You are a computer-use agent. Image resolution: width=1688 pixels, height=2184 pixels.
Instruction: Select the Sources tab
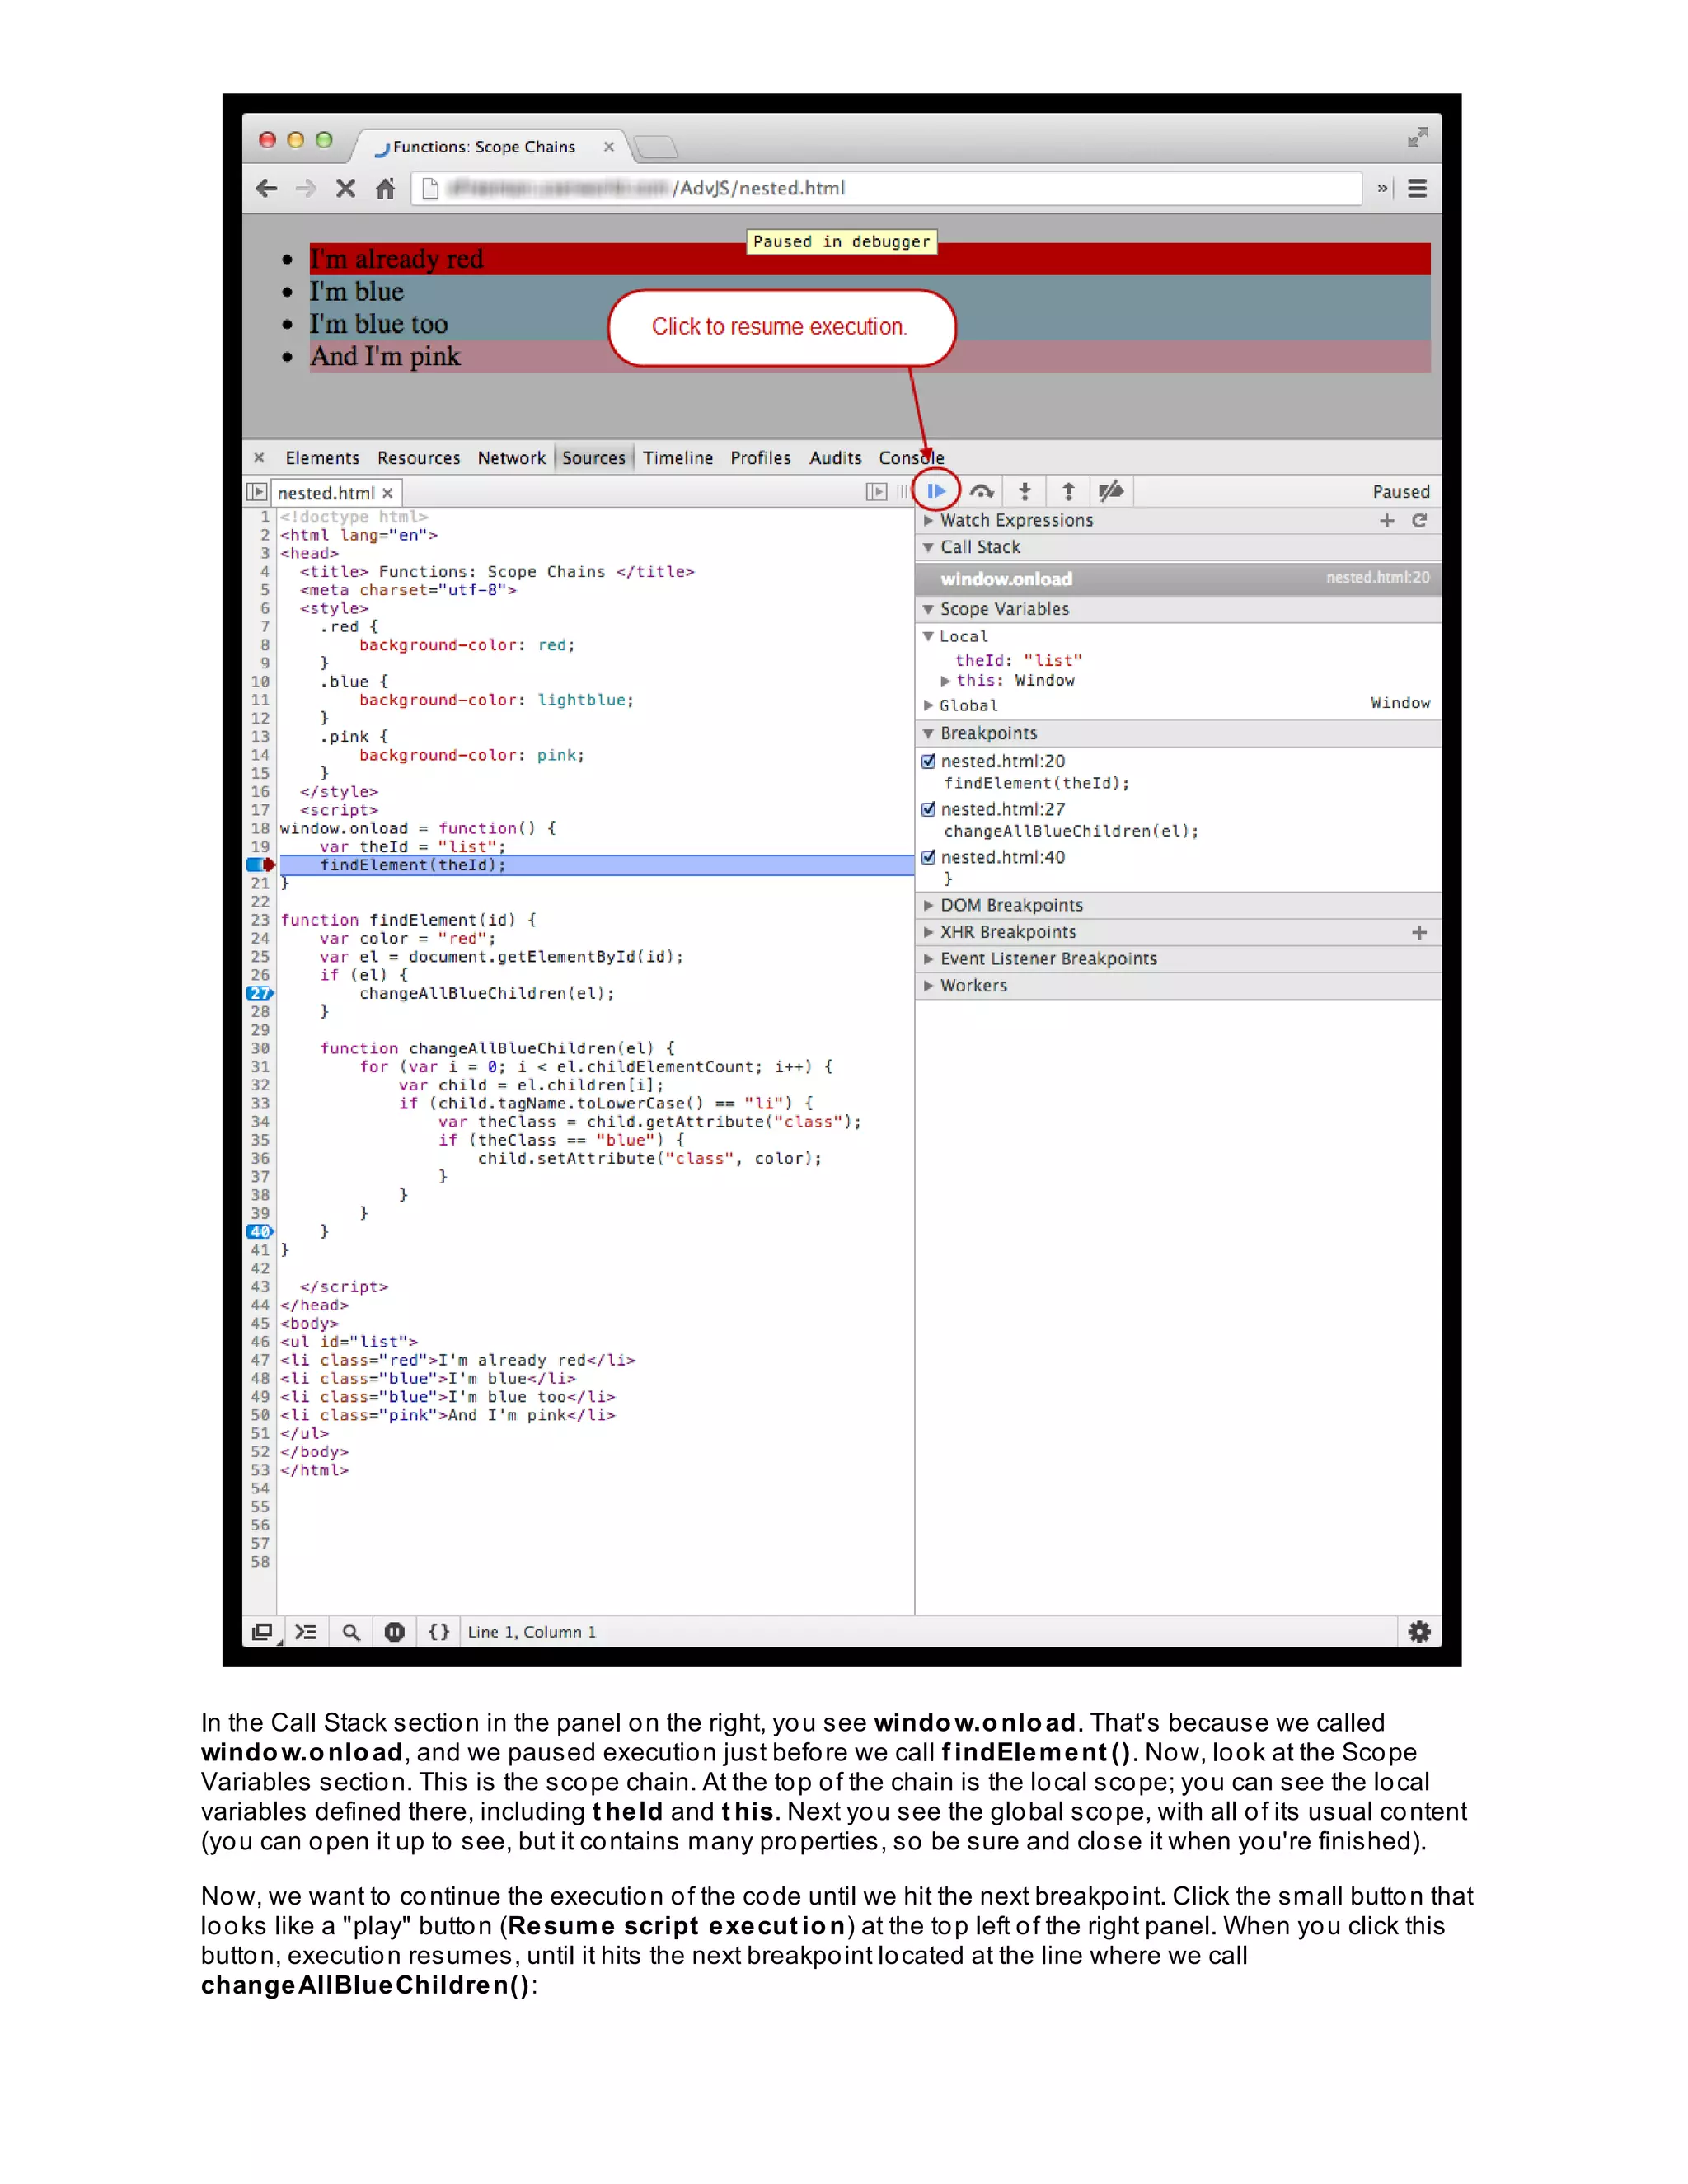click(594, 458)
